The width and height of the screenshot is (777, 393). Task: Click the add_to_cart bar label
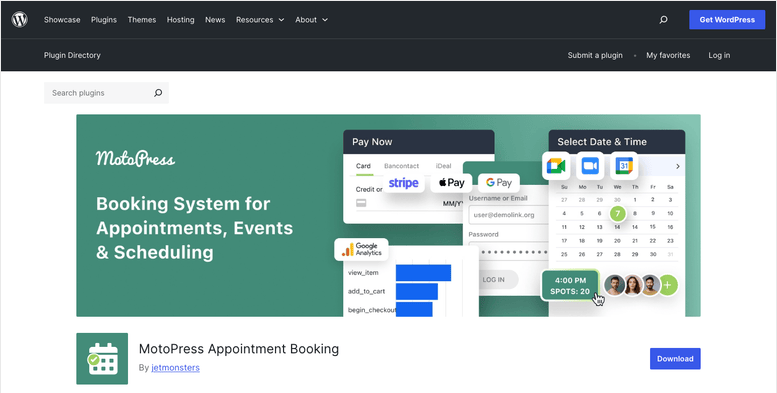(x=367, y=291)
